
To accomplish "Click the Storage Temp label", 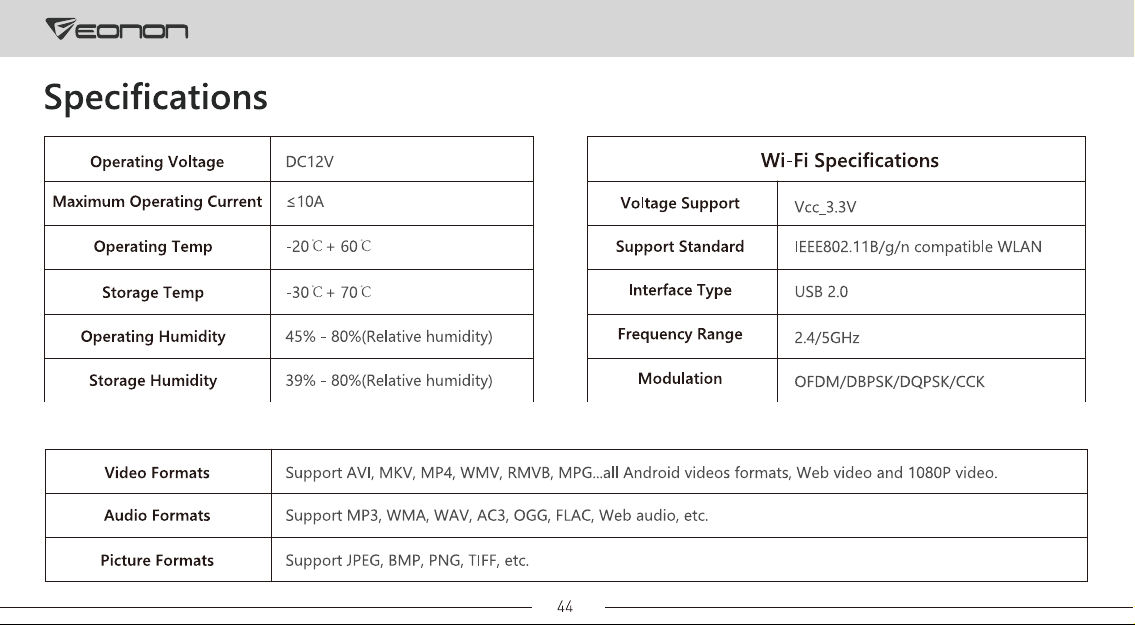I will coord(153,293).
